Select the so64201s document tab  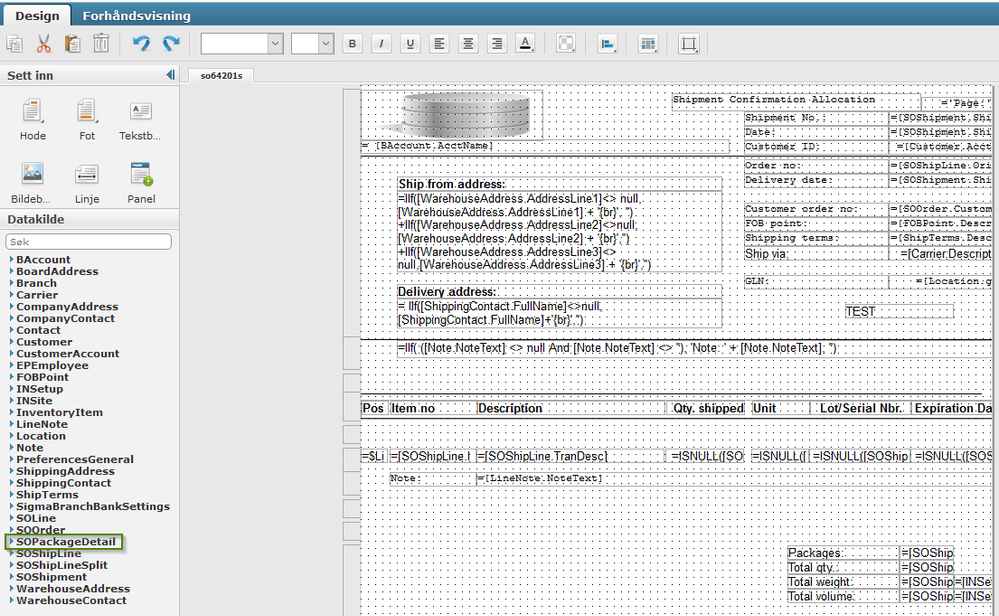(x=220, y=75)
